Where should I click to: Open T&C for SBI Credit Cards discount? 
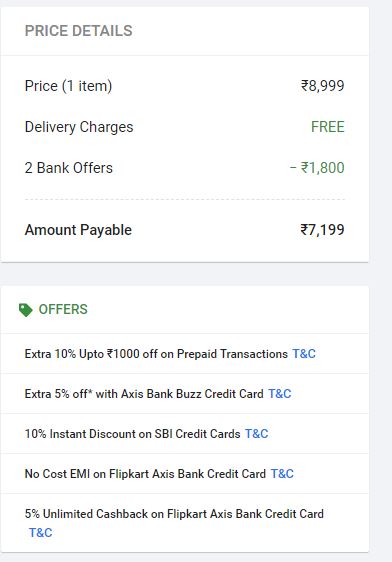pyautogui.click(x=256, y=434)
